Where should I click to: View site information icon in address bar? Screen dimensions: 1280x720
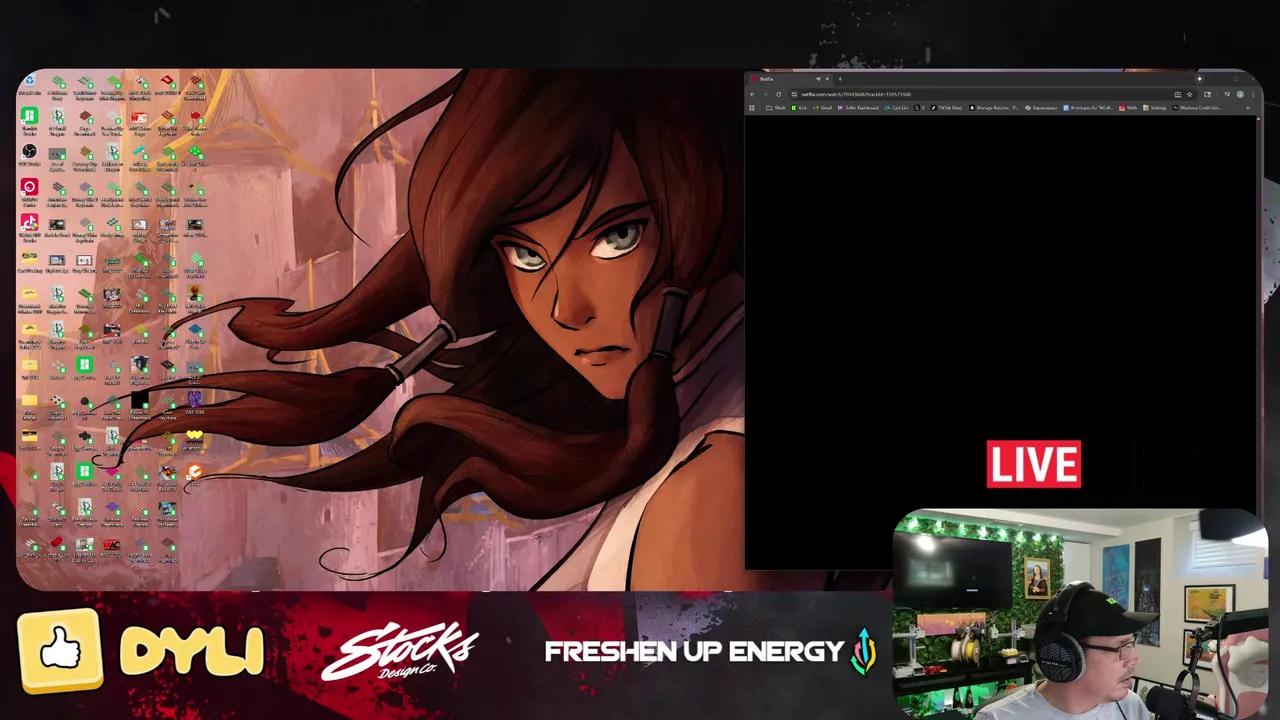794,94
